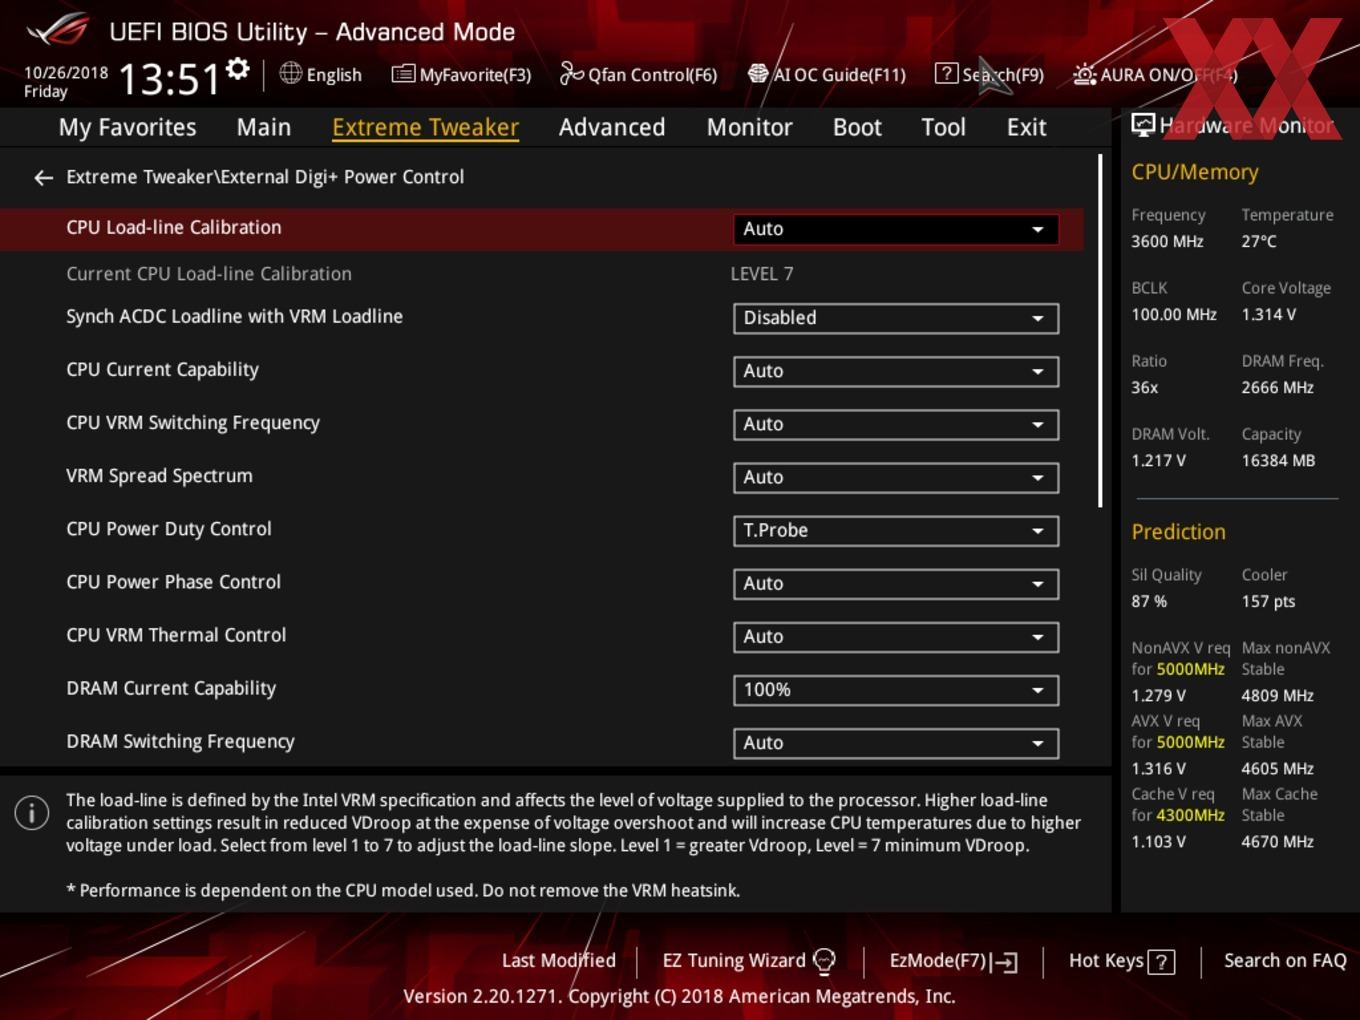The image size is (1360, 1020).
Task: Click the 13:51 clock display
Action: pyautogui.click(x=169, y=79)
